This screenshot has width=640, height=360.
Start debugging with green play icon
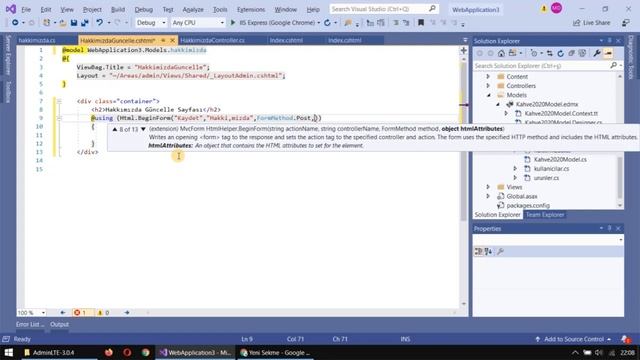coord(233,23)
